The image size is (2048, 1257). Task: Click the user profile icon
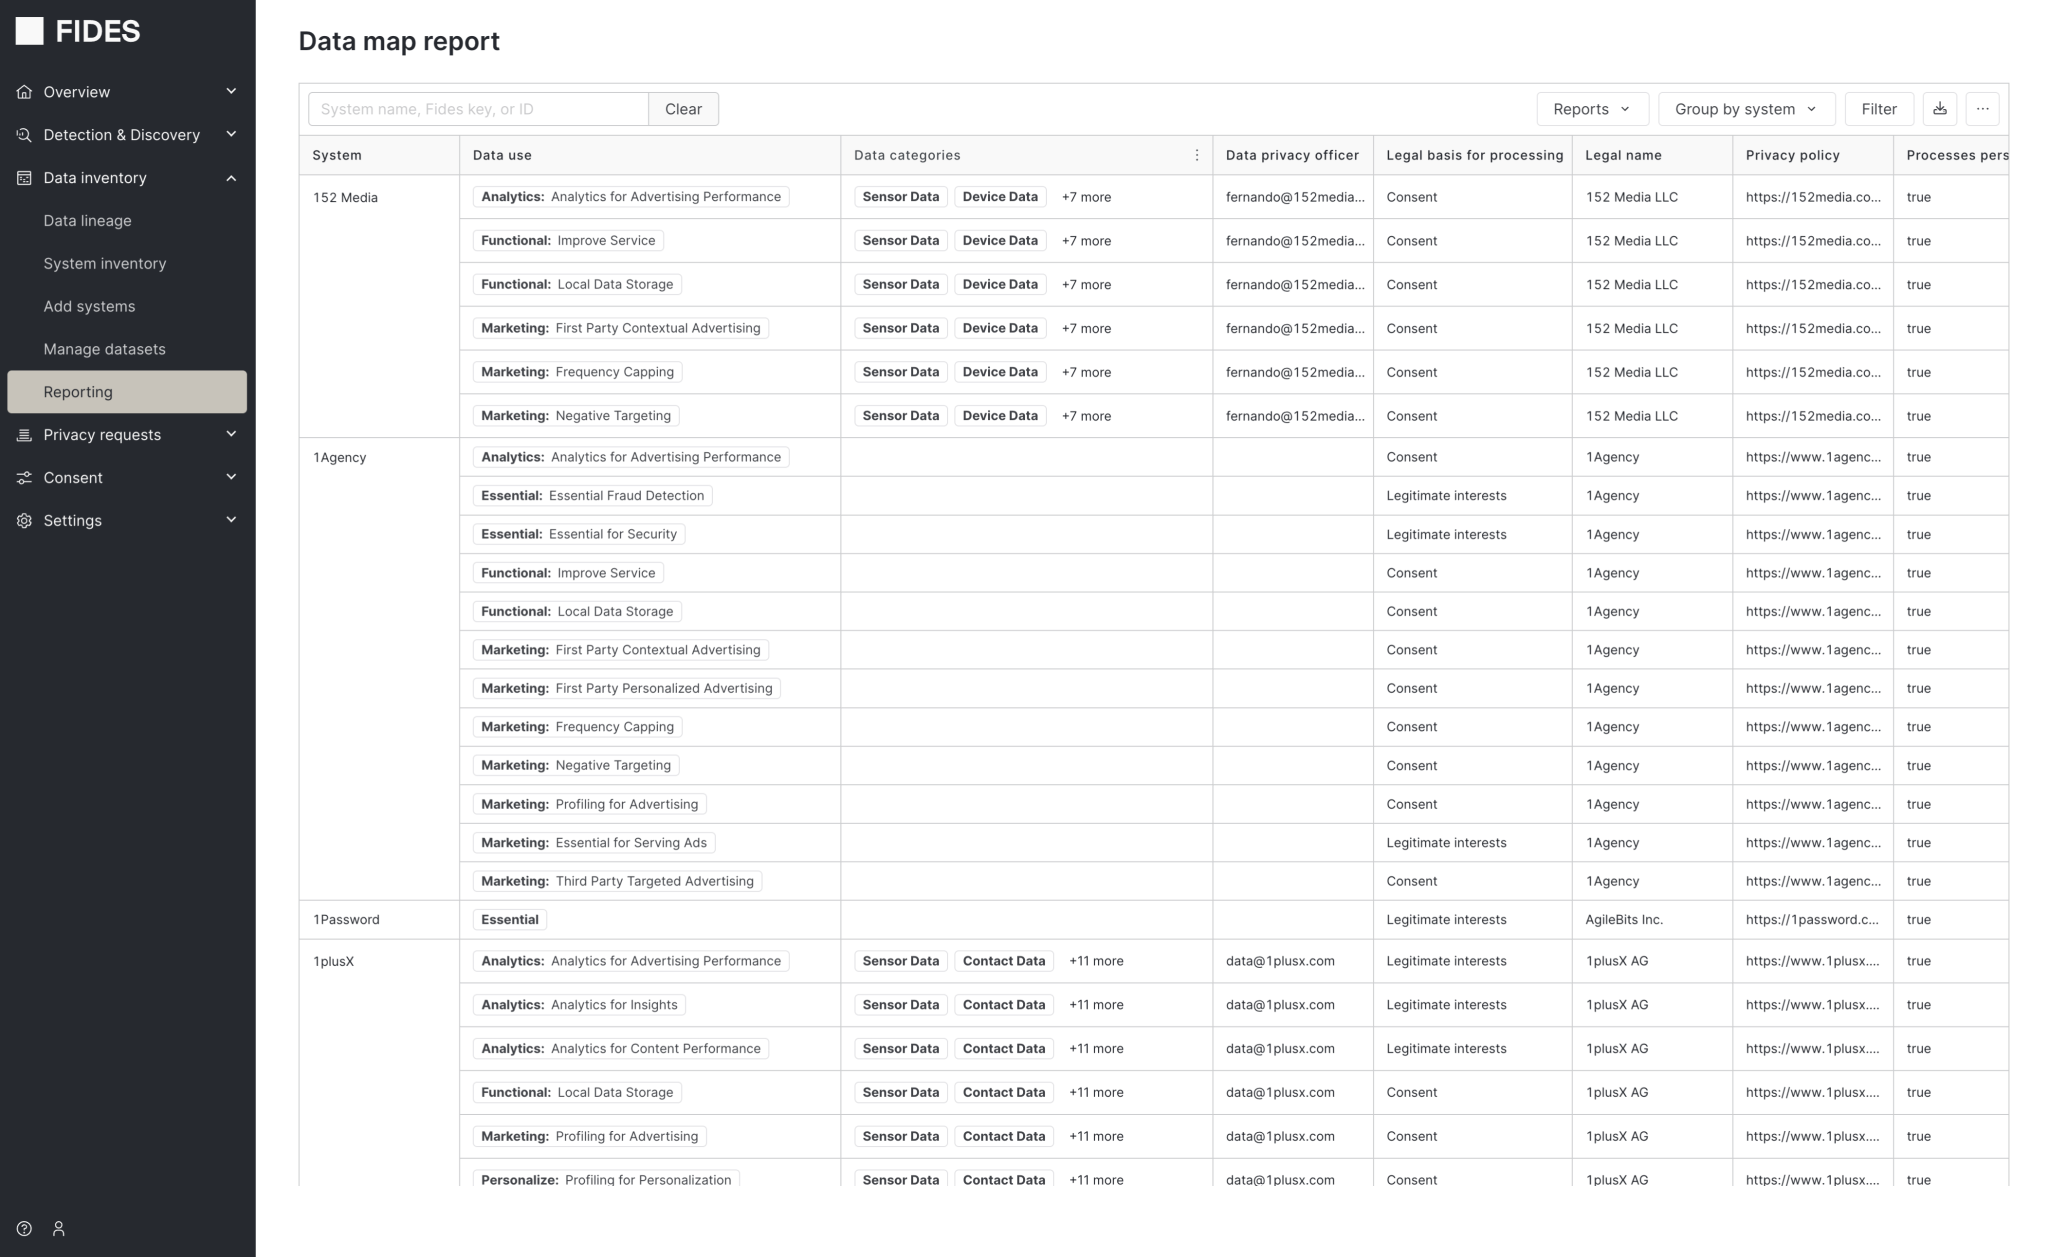(59, 1228)
